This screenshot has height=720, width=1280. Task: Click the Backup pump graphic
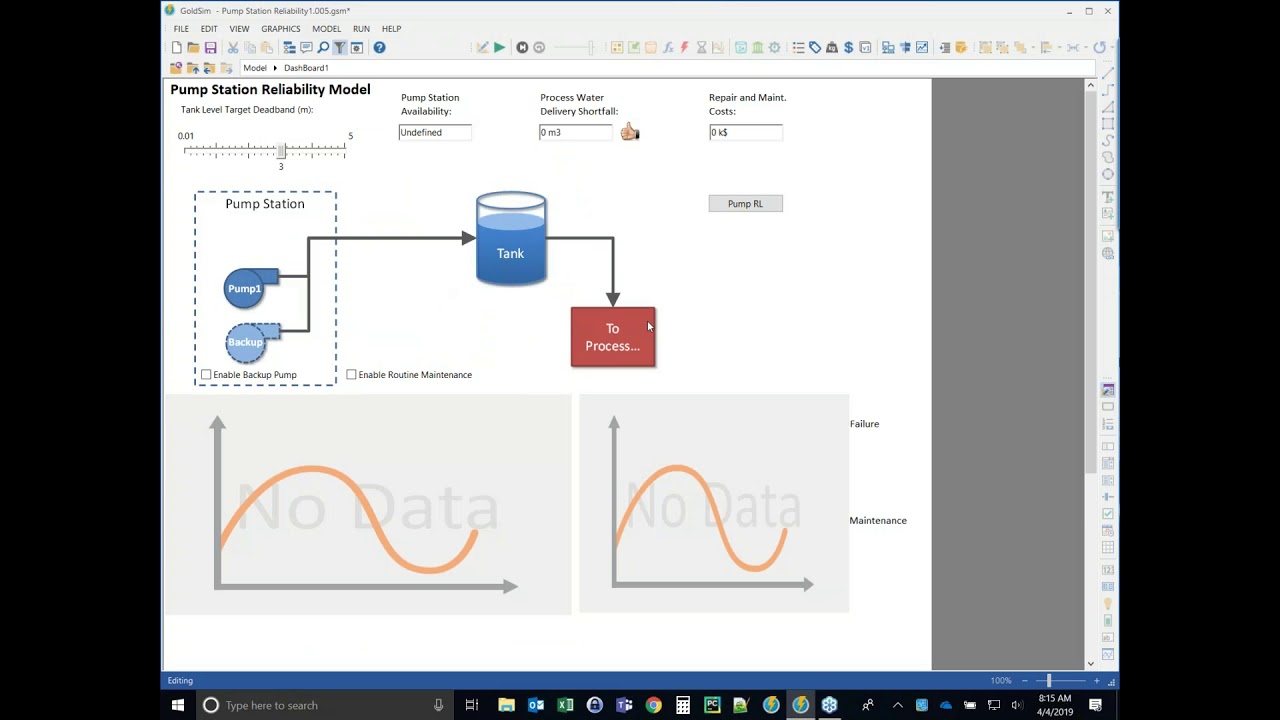250,342
